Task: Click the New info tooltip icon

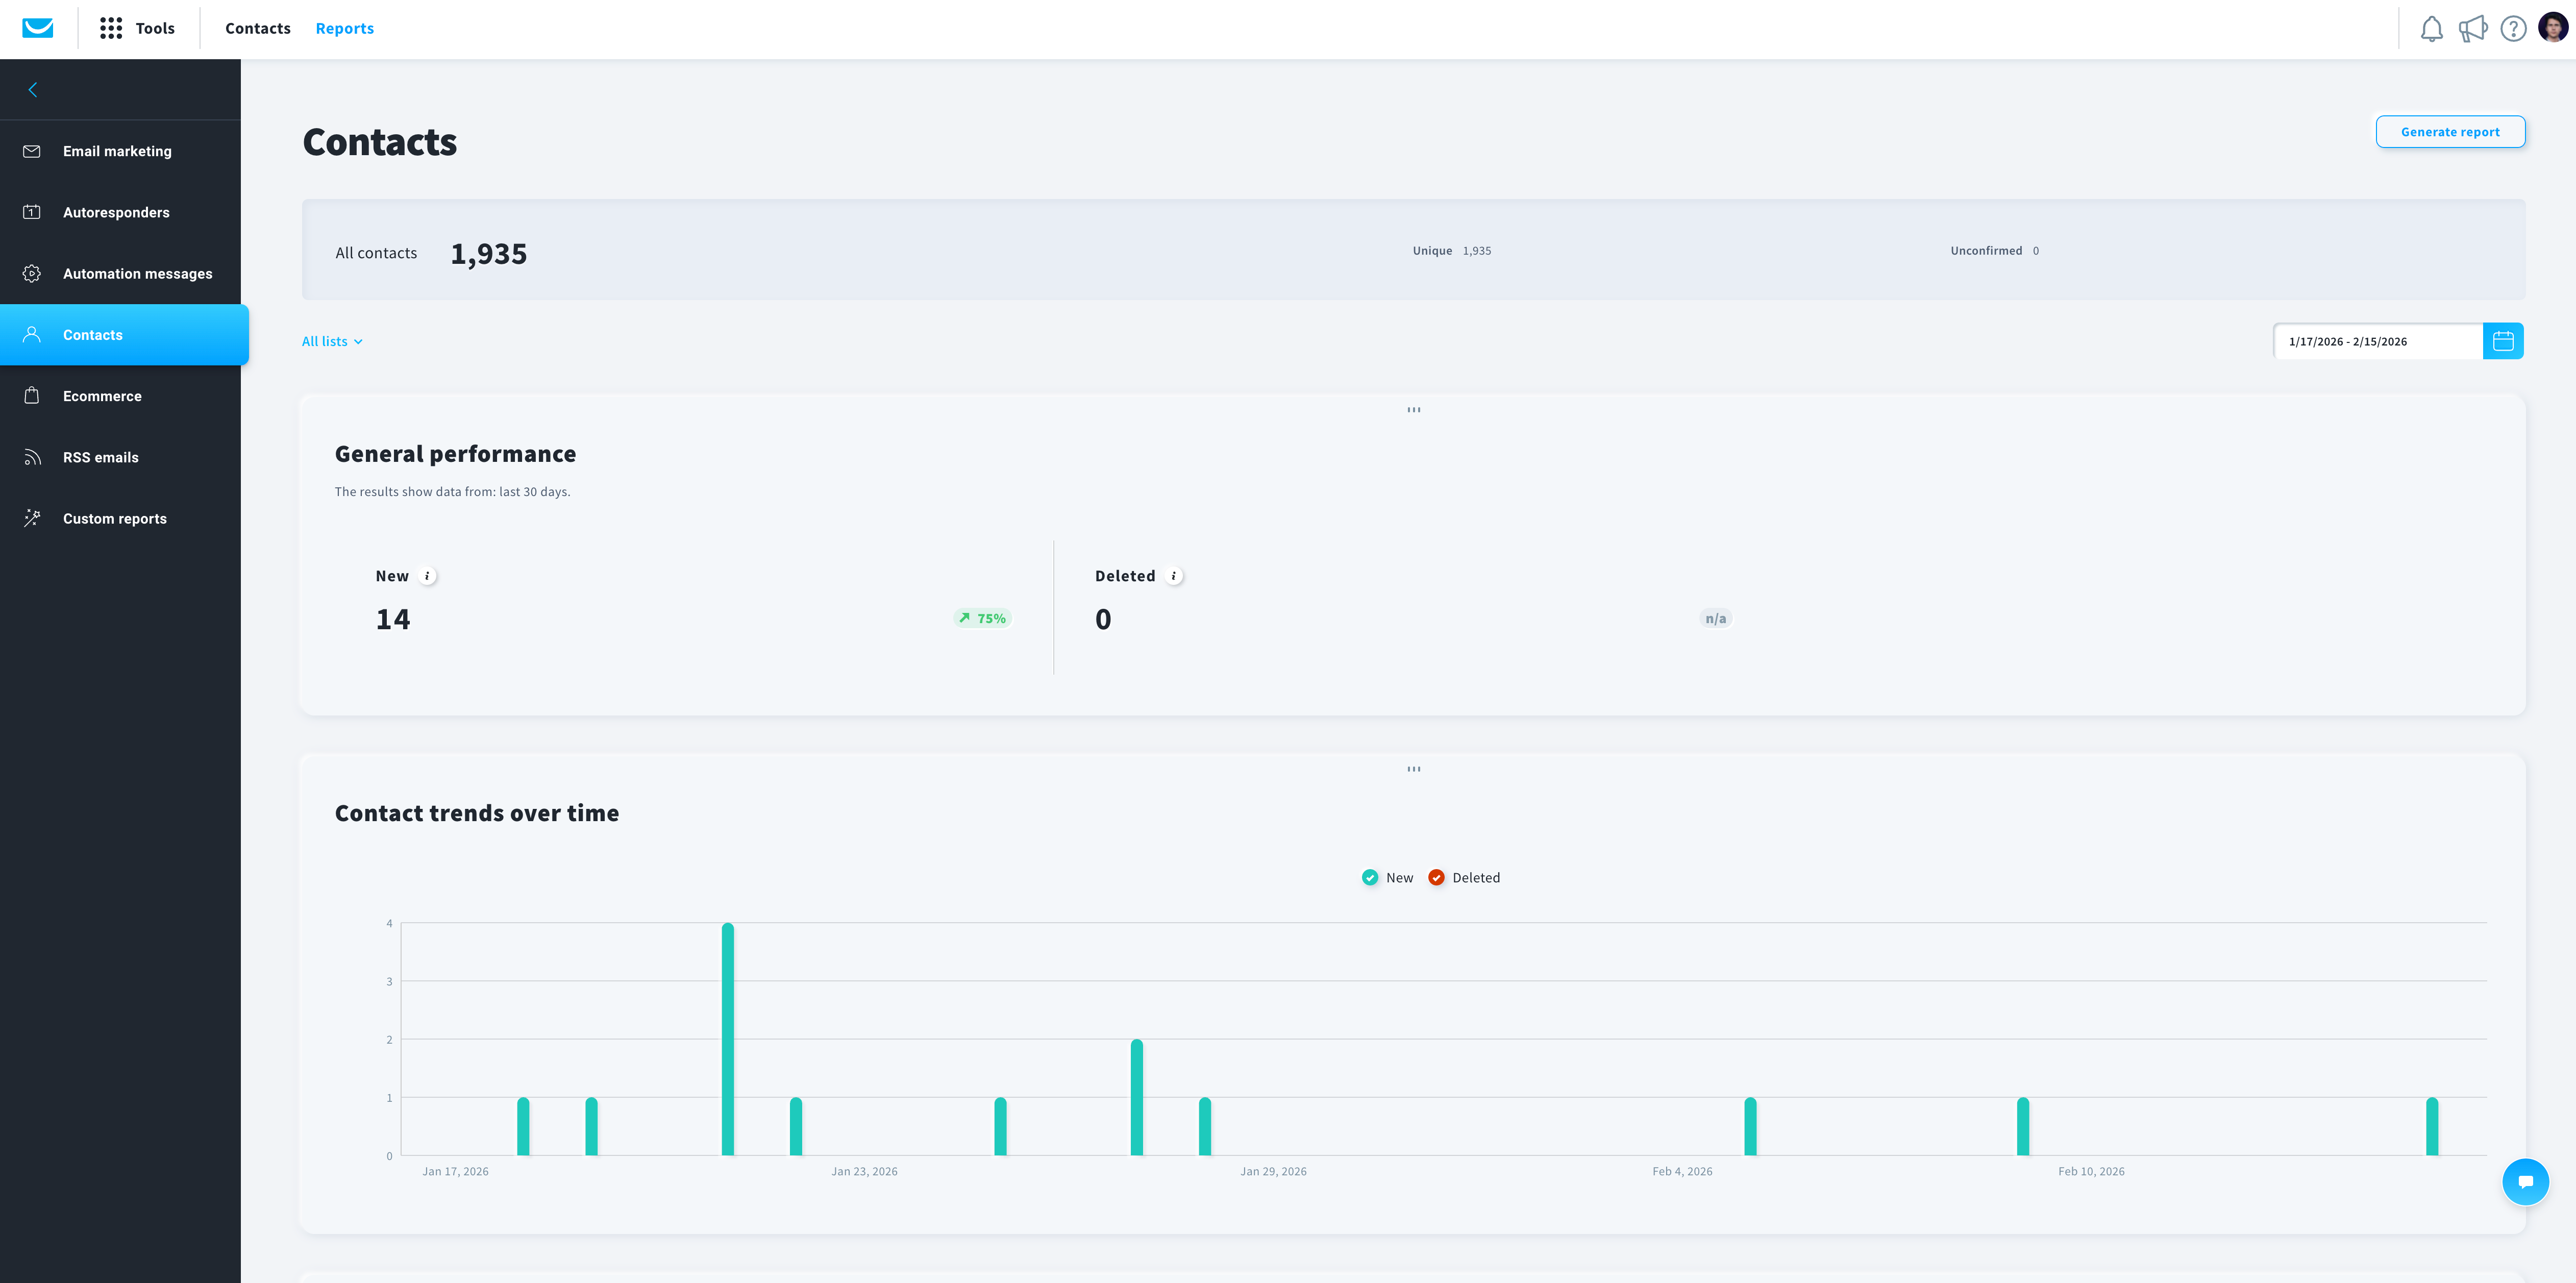Action: [428, 576]
